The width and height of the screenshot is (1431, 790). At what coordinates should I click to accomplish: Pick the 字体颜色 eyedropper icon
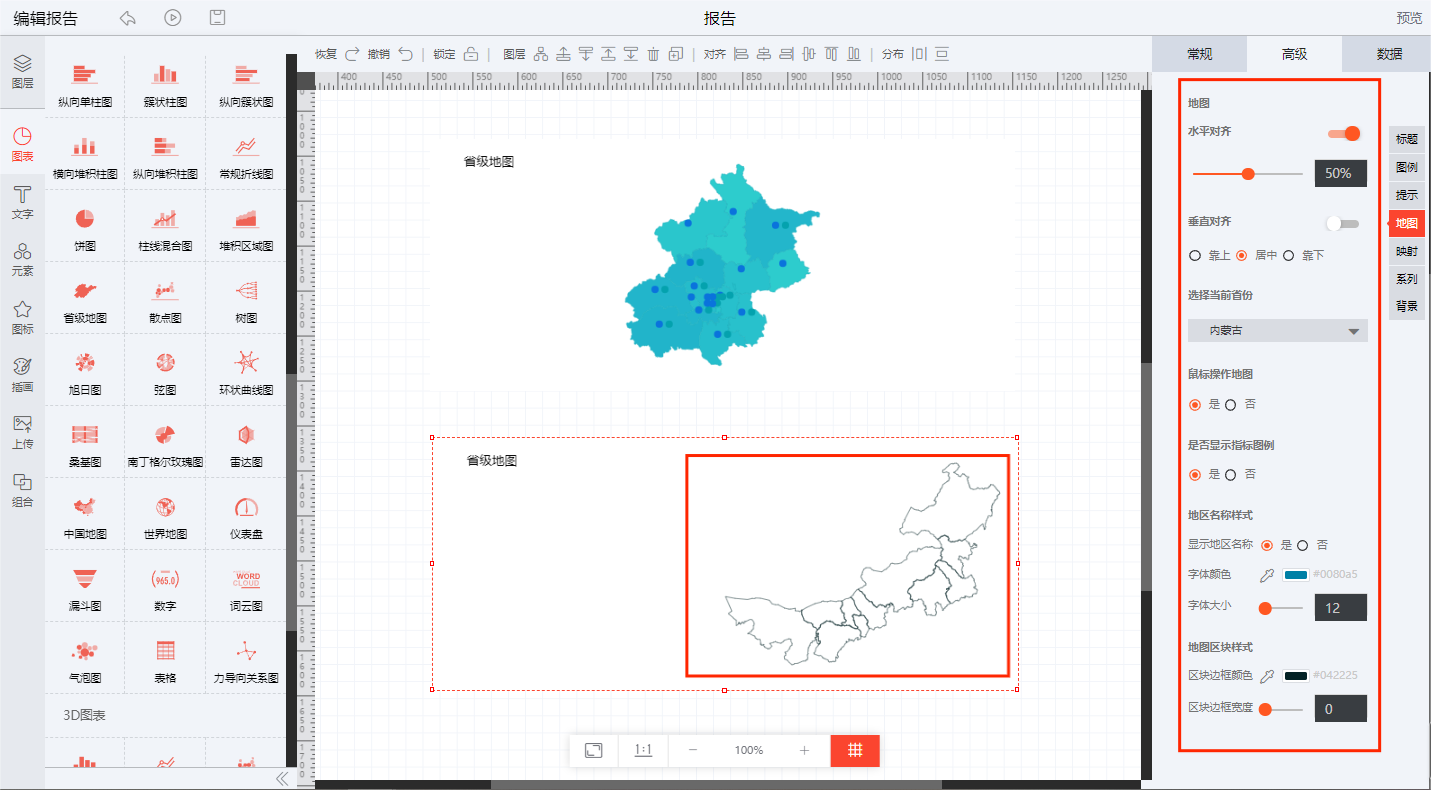[1267, 575]
